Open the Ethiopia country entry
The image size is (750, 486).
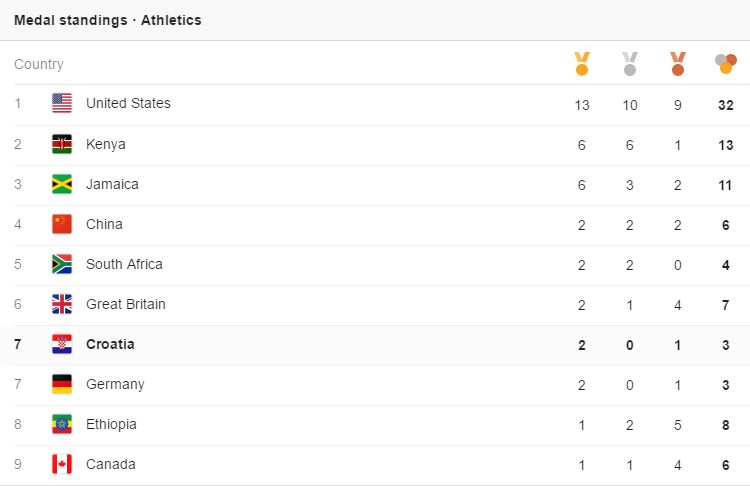(x=112, y=424)
